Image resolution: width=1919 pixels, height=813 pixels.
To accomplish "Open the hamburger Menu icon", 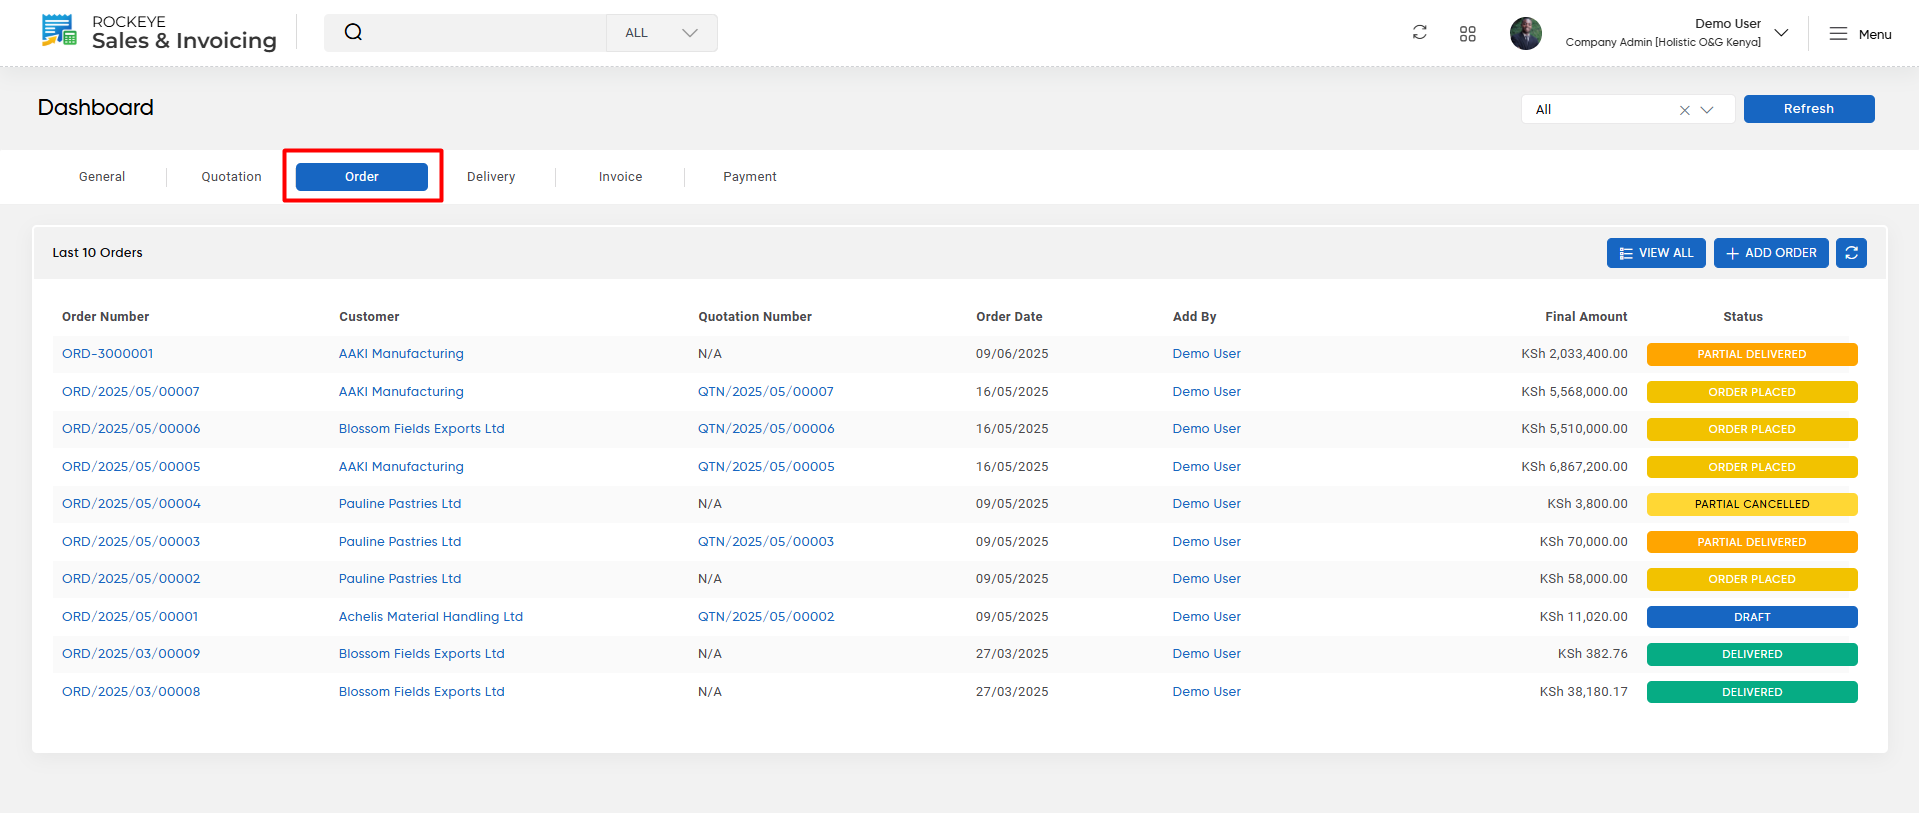I will 1838,34.
